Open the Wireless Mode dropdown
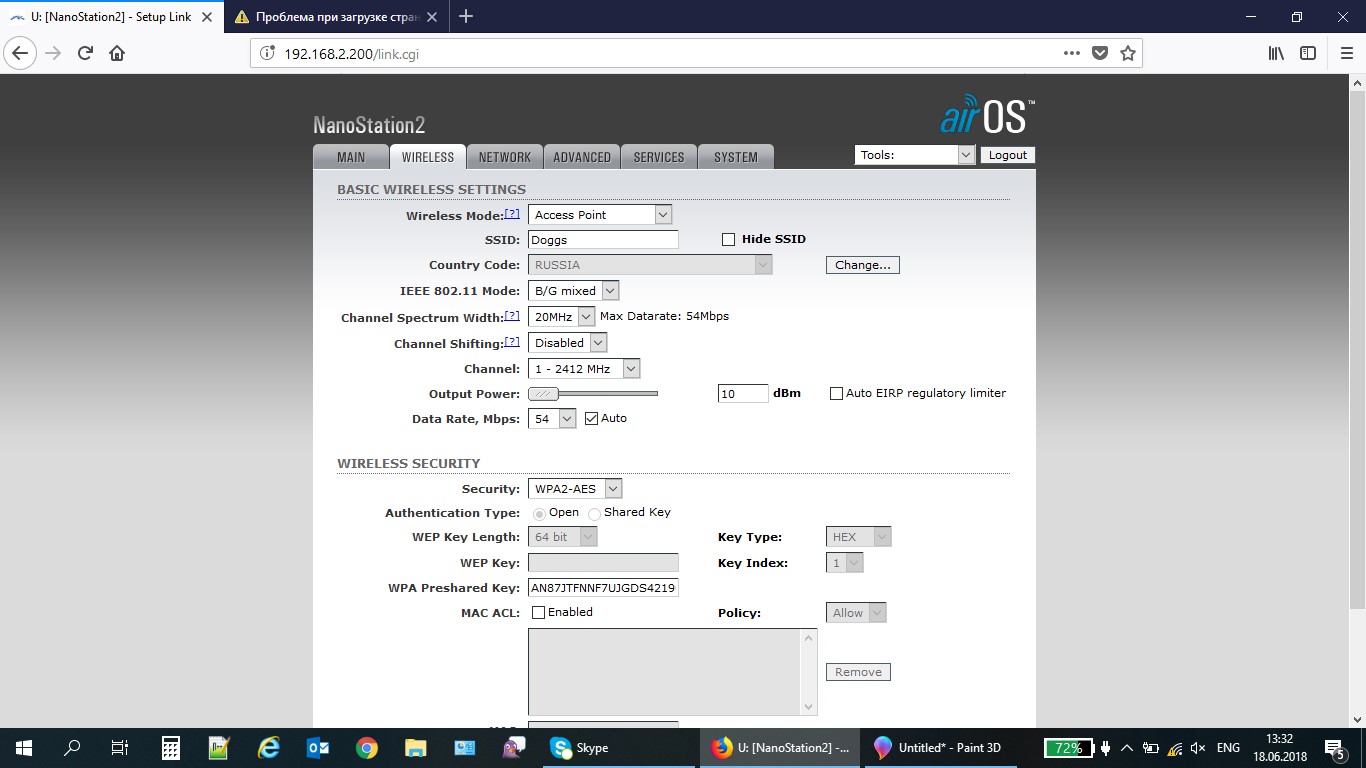The image size is (1366, 768). coord(600,215)
